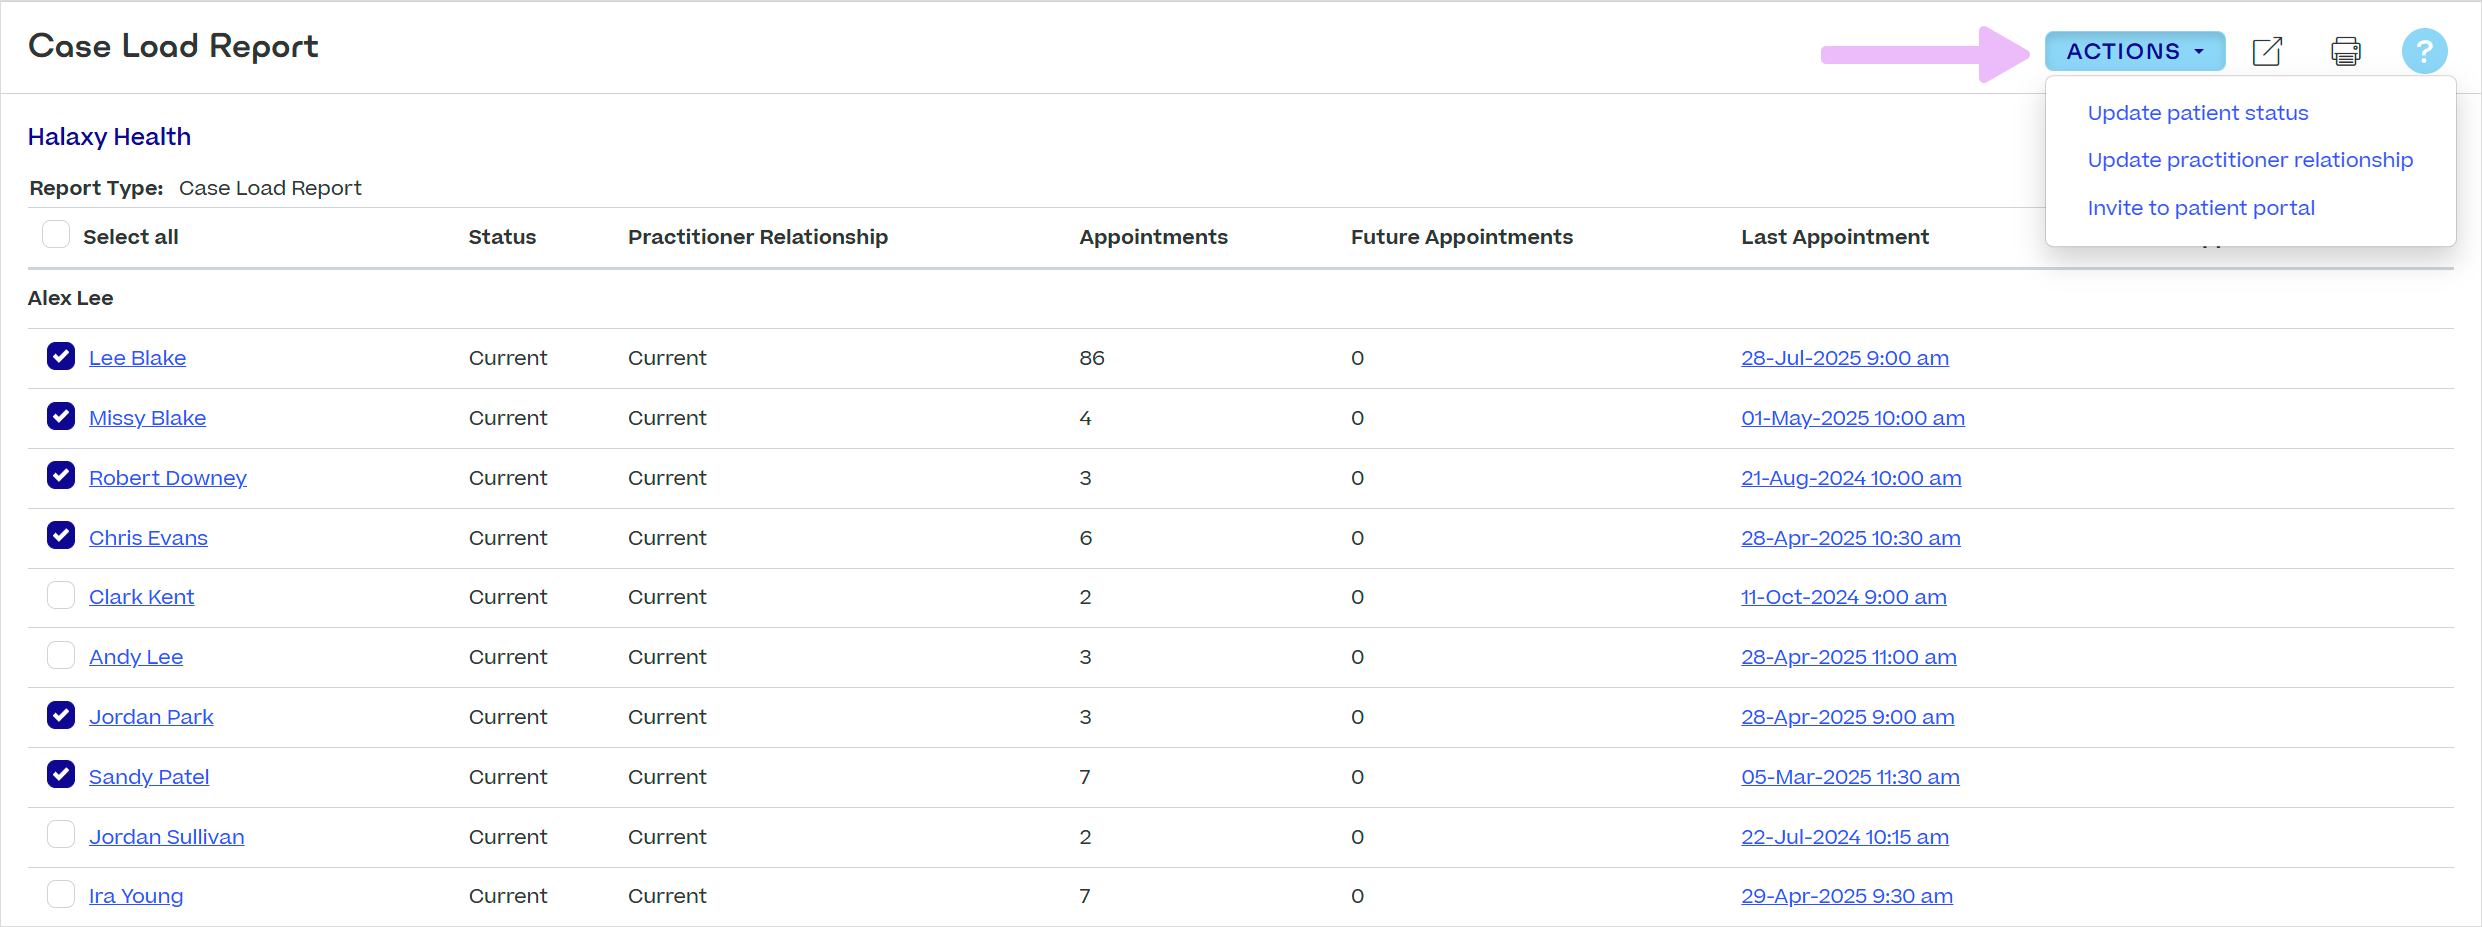Click the Halaxy Health heading
This screenshot has height=927, width=2482.
(109, 137)
